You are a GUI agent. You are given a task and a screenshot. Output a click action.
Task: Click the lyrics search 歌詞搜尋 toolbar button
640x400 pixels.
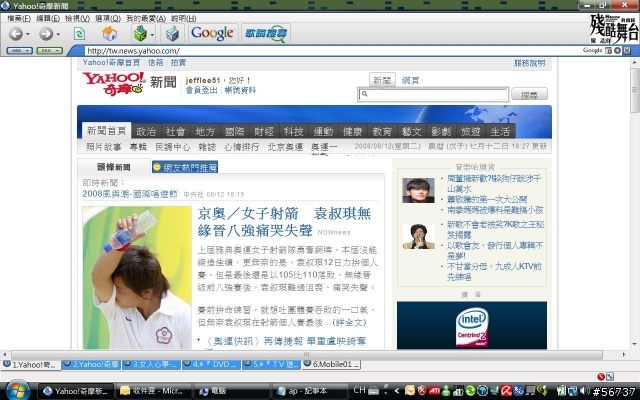266,33
